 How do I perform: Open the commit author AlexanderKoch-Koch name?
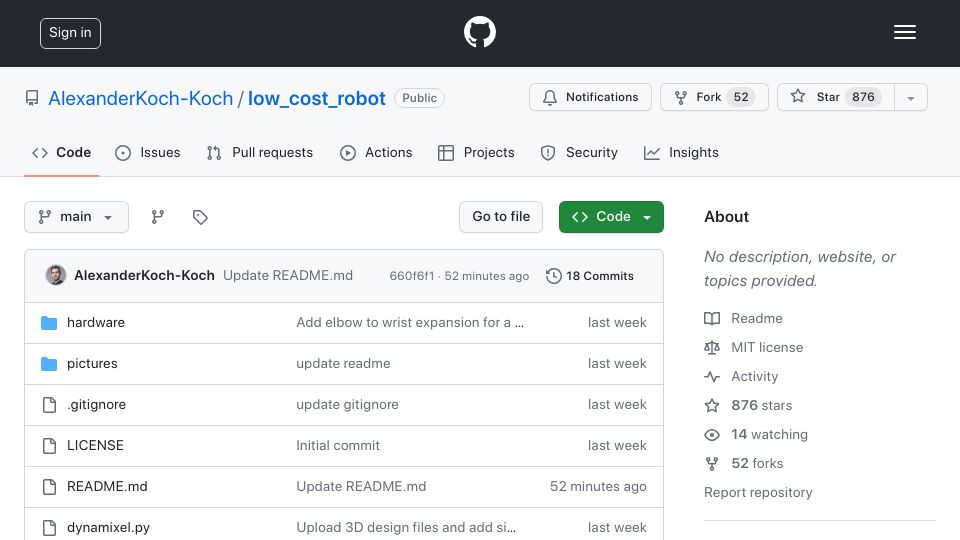(144, 276)
